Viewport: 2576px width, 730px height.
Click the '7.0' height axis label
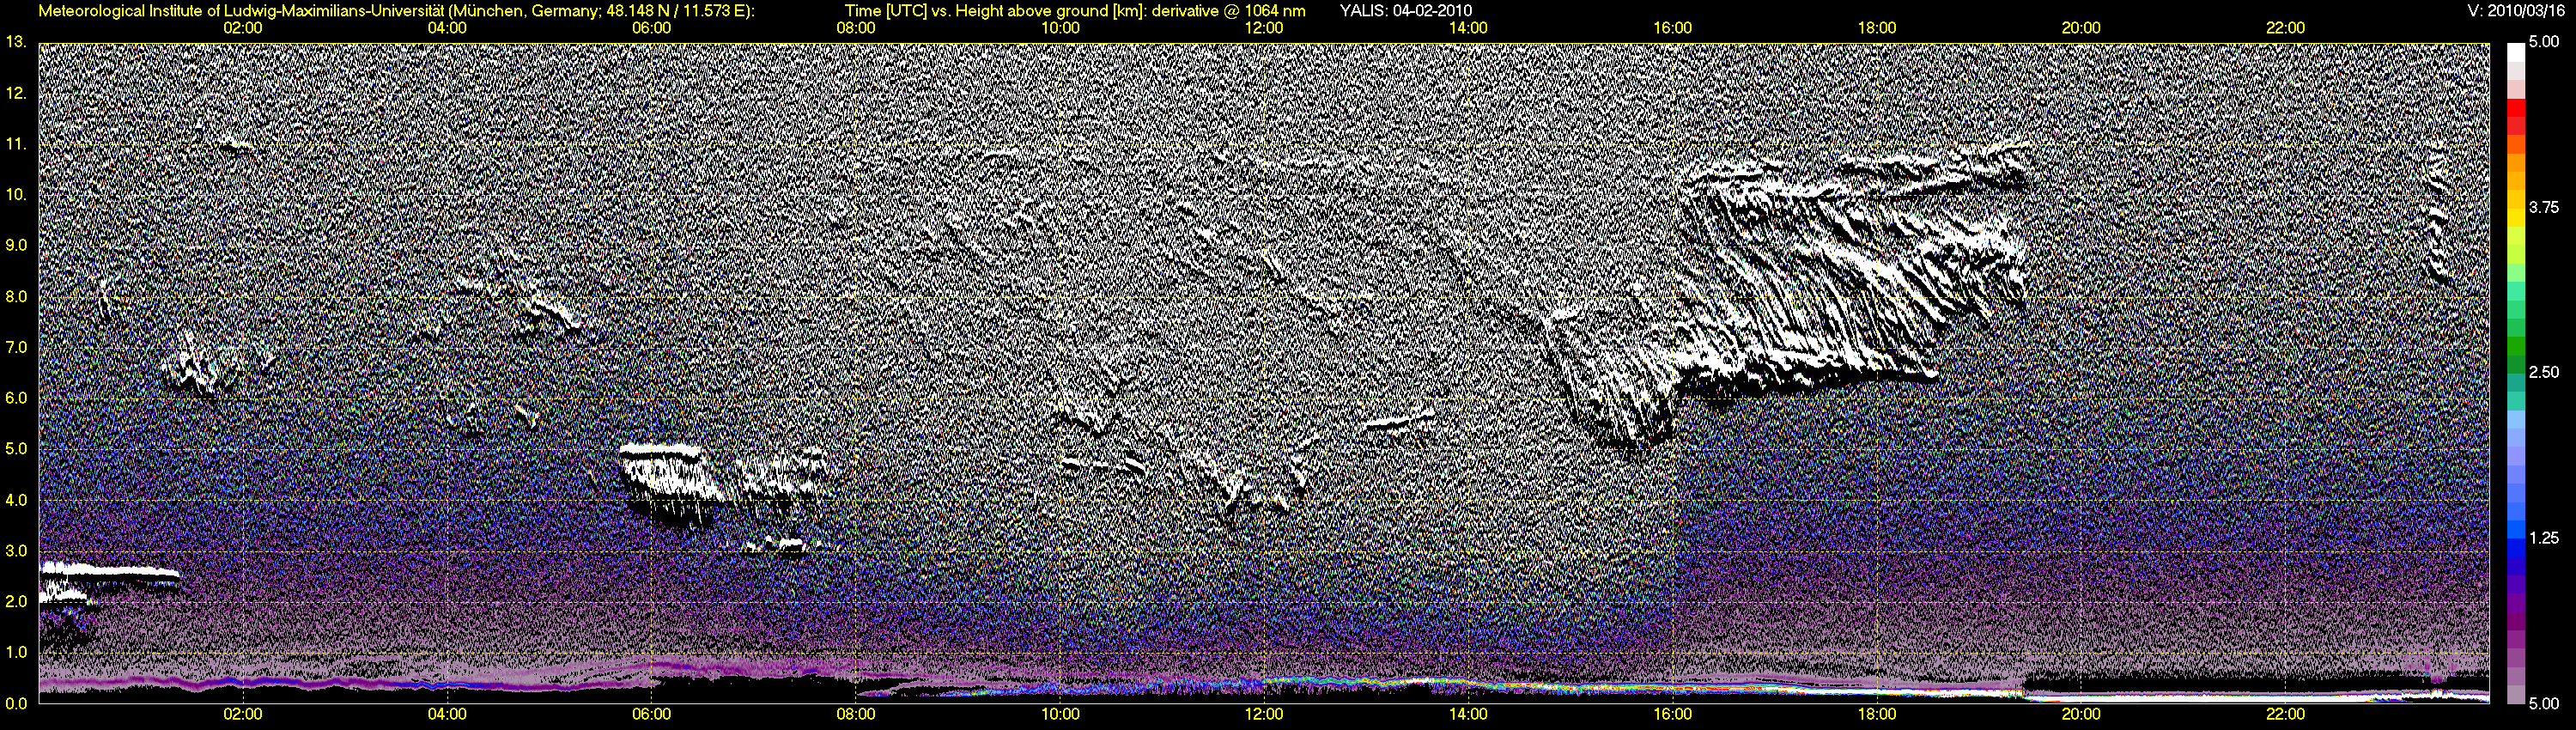16,348
